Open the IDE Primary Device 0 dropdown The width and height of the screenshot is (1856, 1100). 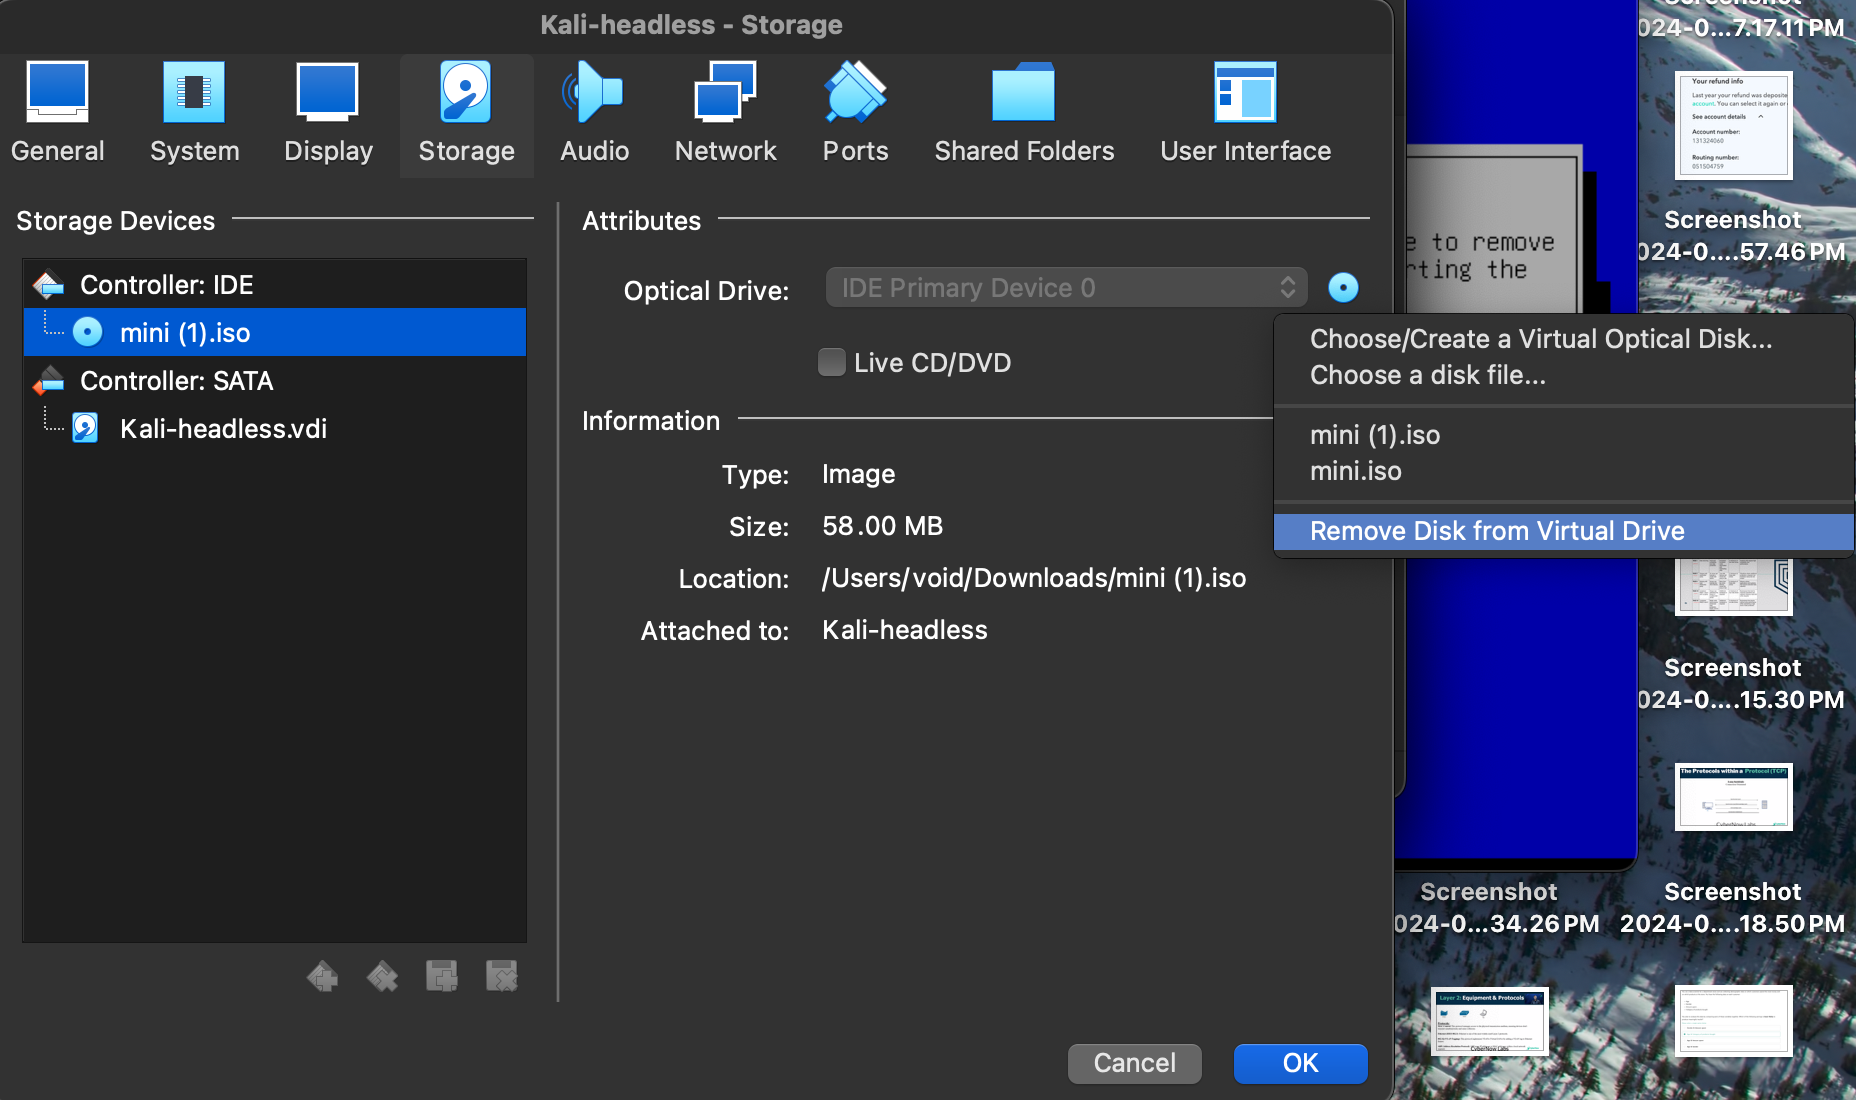(x=1066, y=288)
